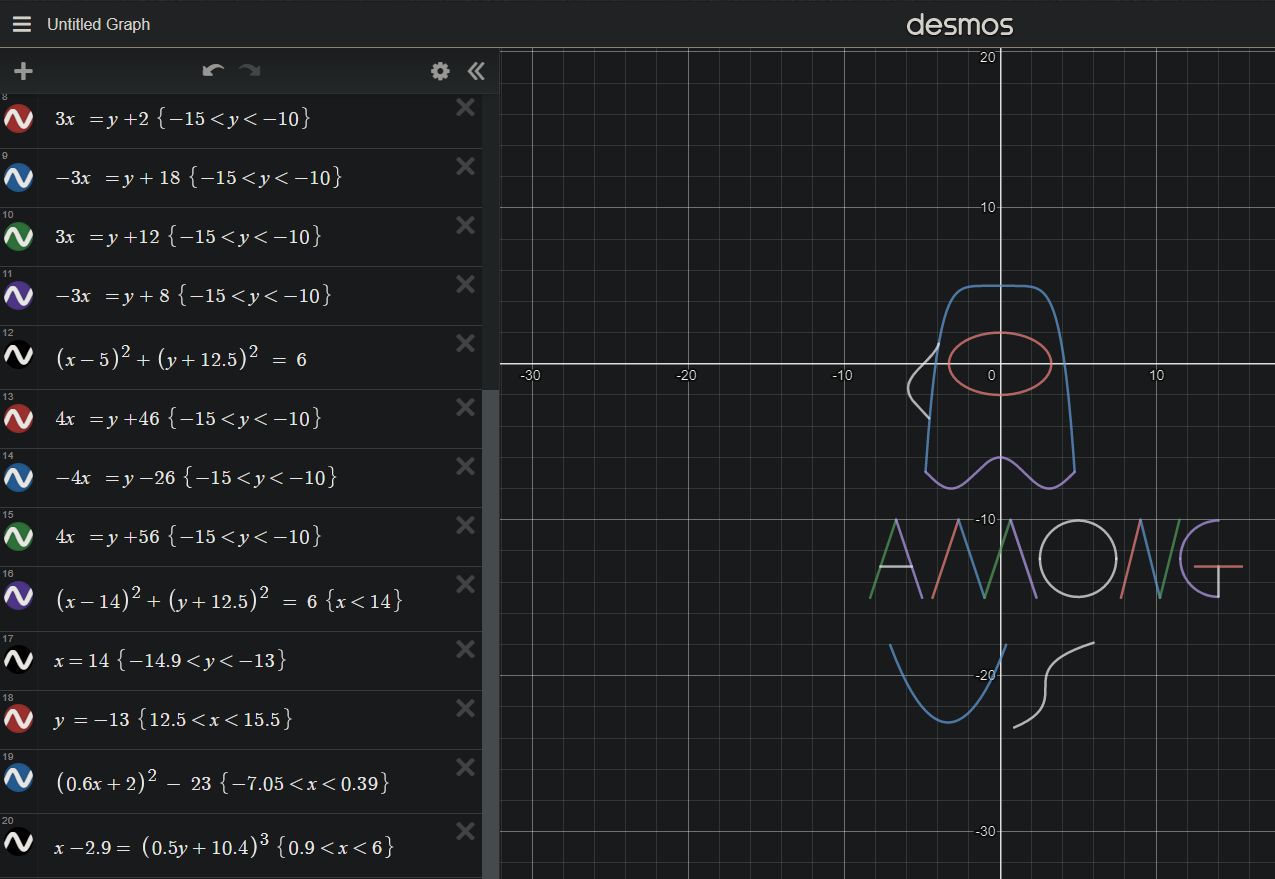Image resolution: width=1275 pixels, height=879 pixels.
Task: Hide the graph of expression 8
Action: (x=18, y=118)
